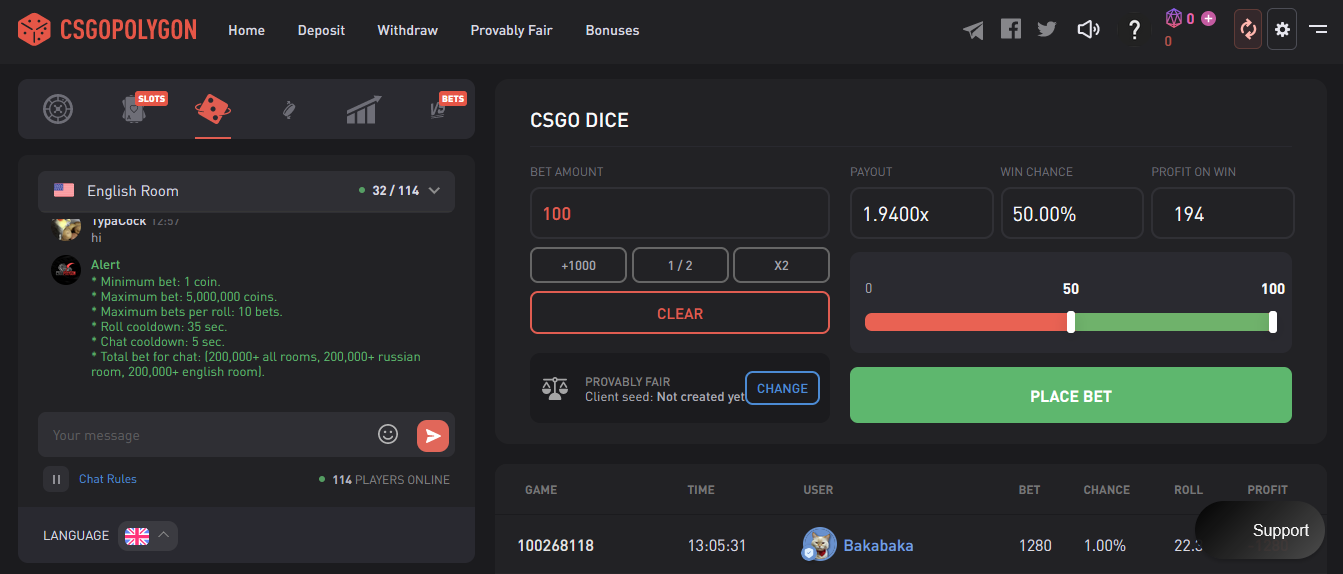Click game number 100268118

tap(555, 545)
